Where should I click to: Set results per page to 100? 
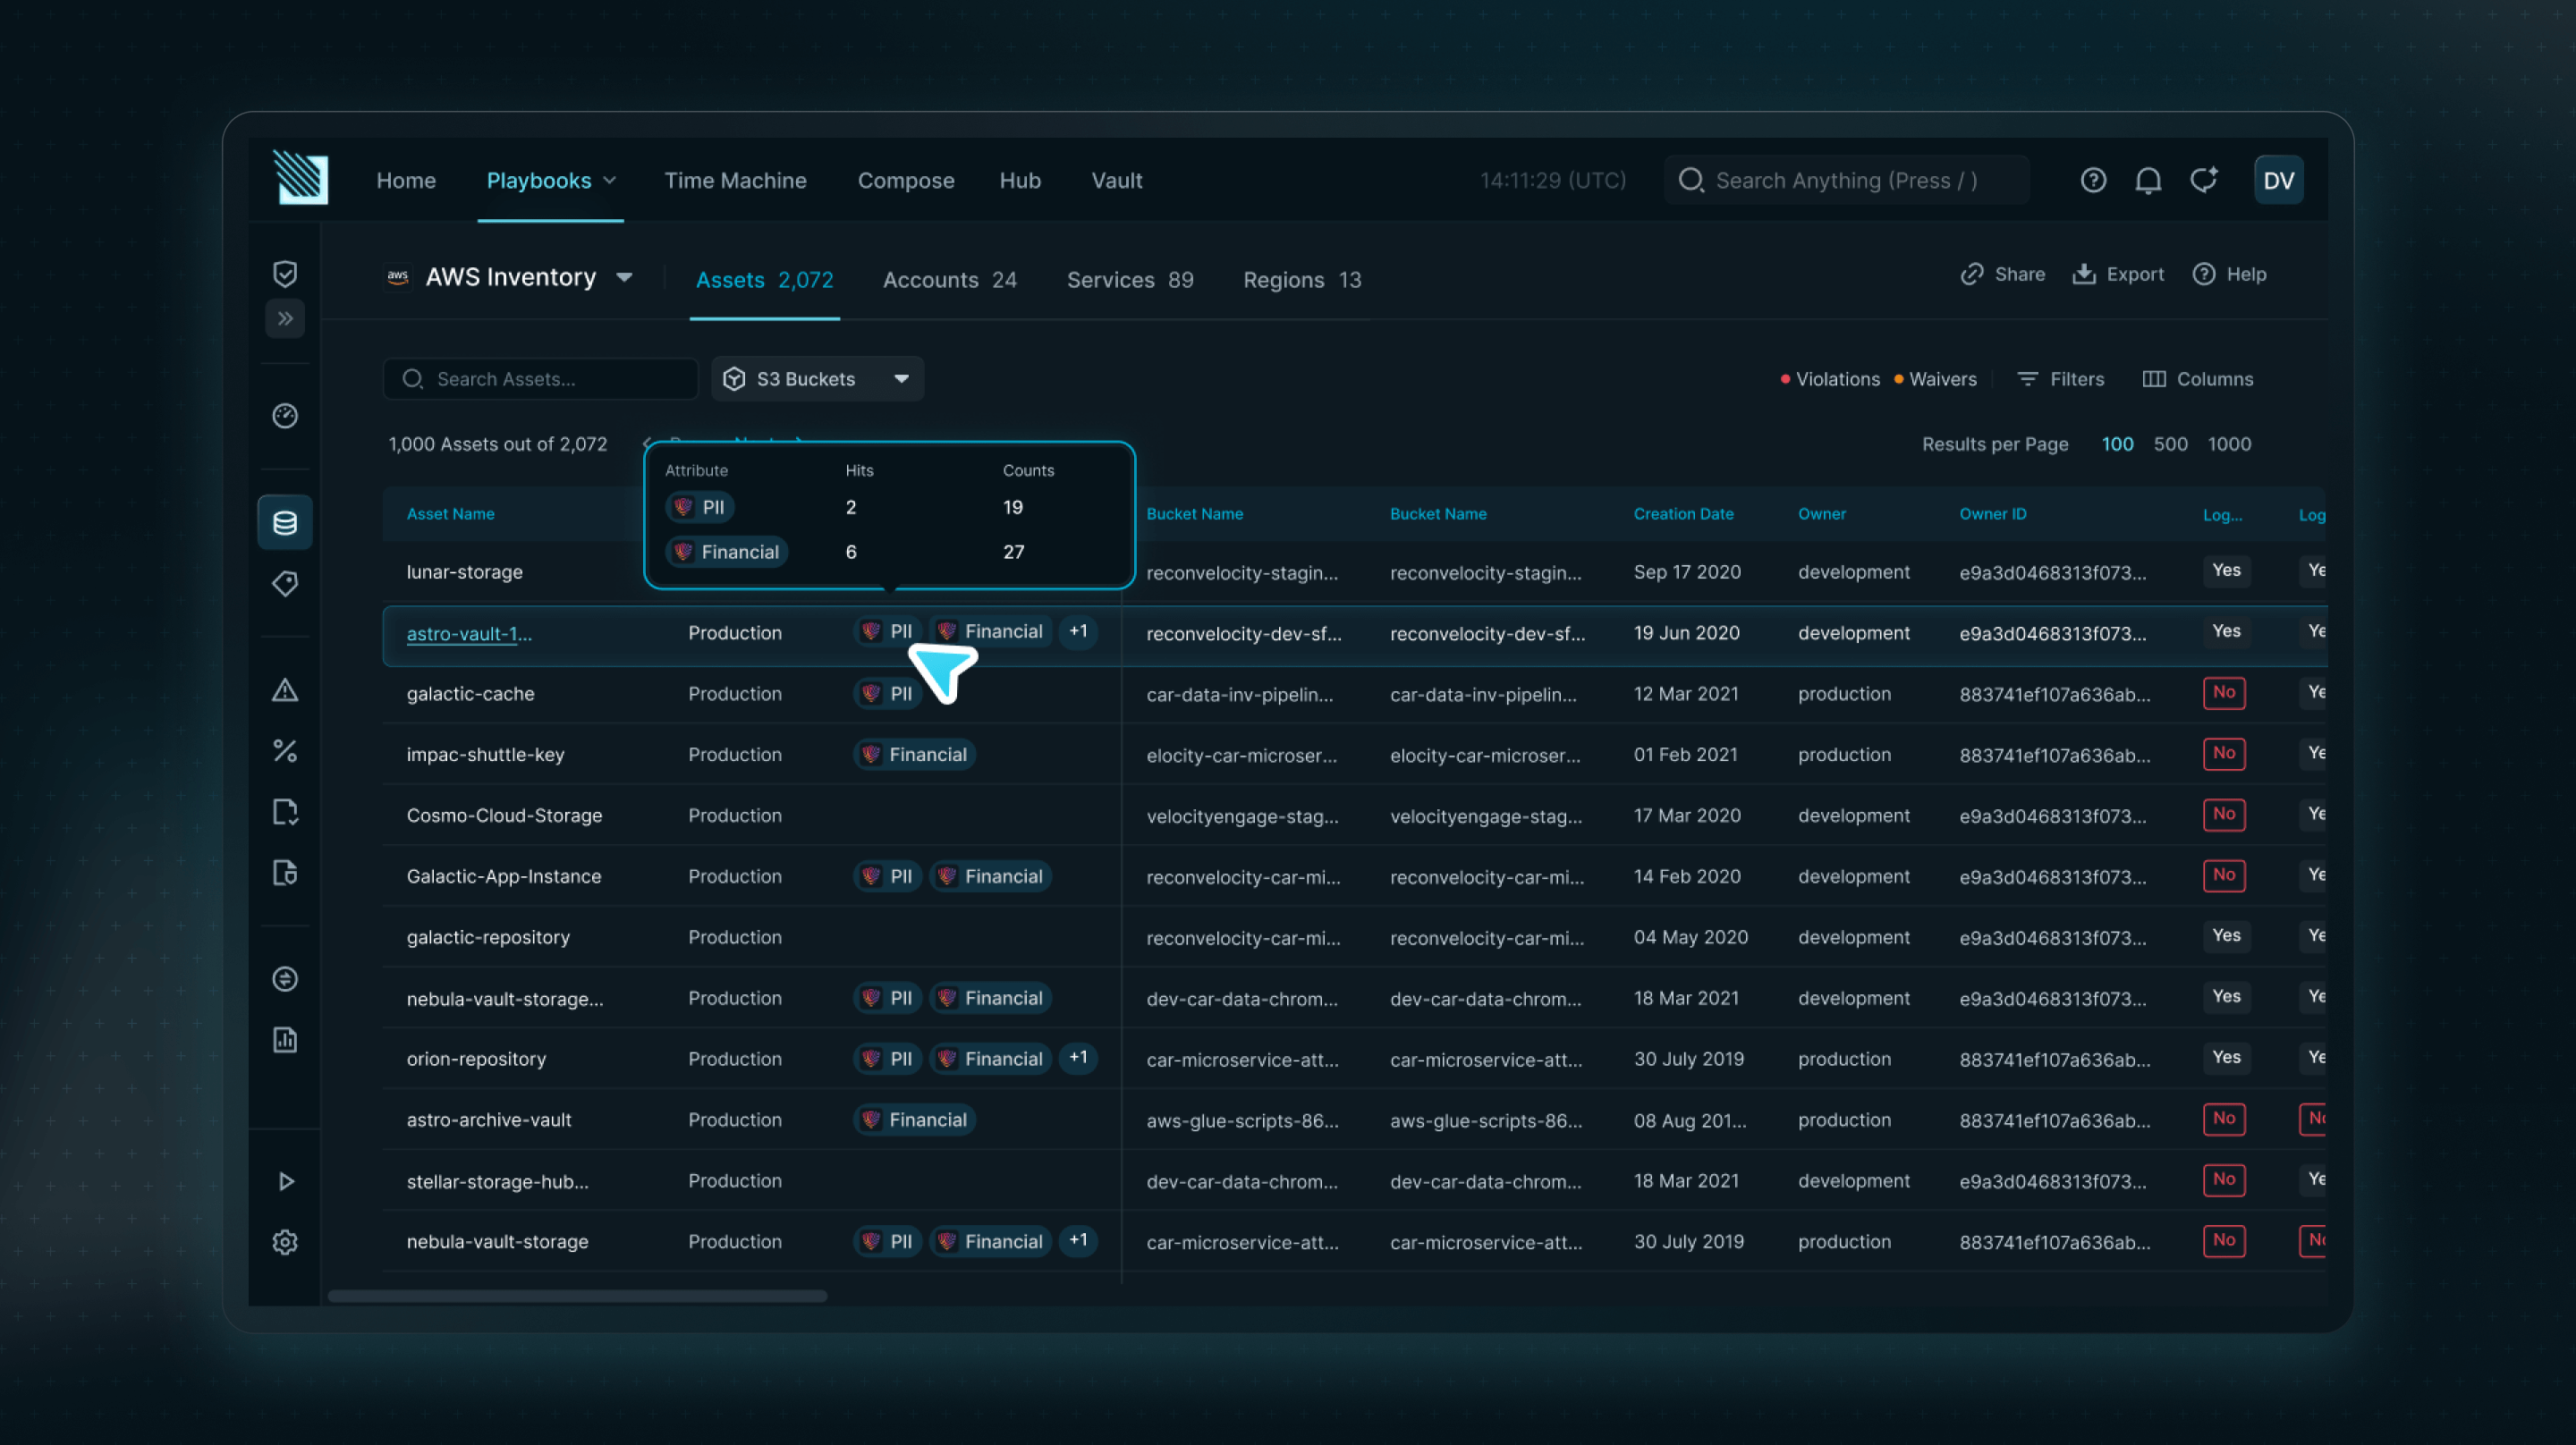pos(2117,444)
